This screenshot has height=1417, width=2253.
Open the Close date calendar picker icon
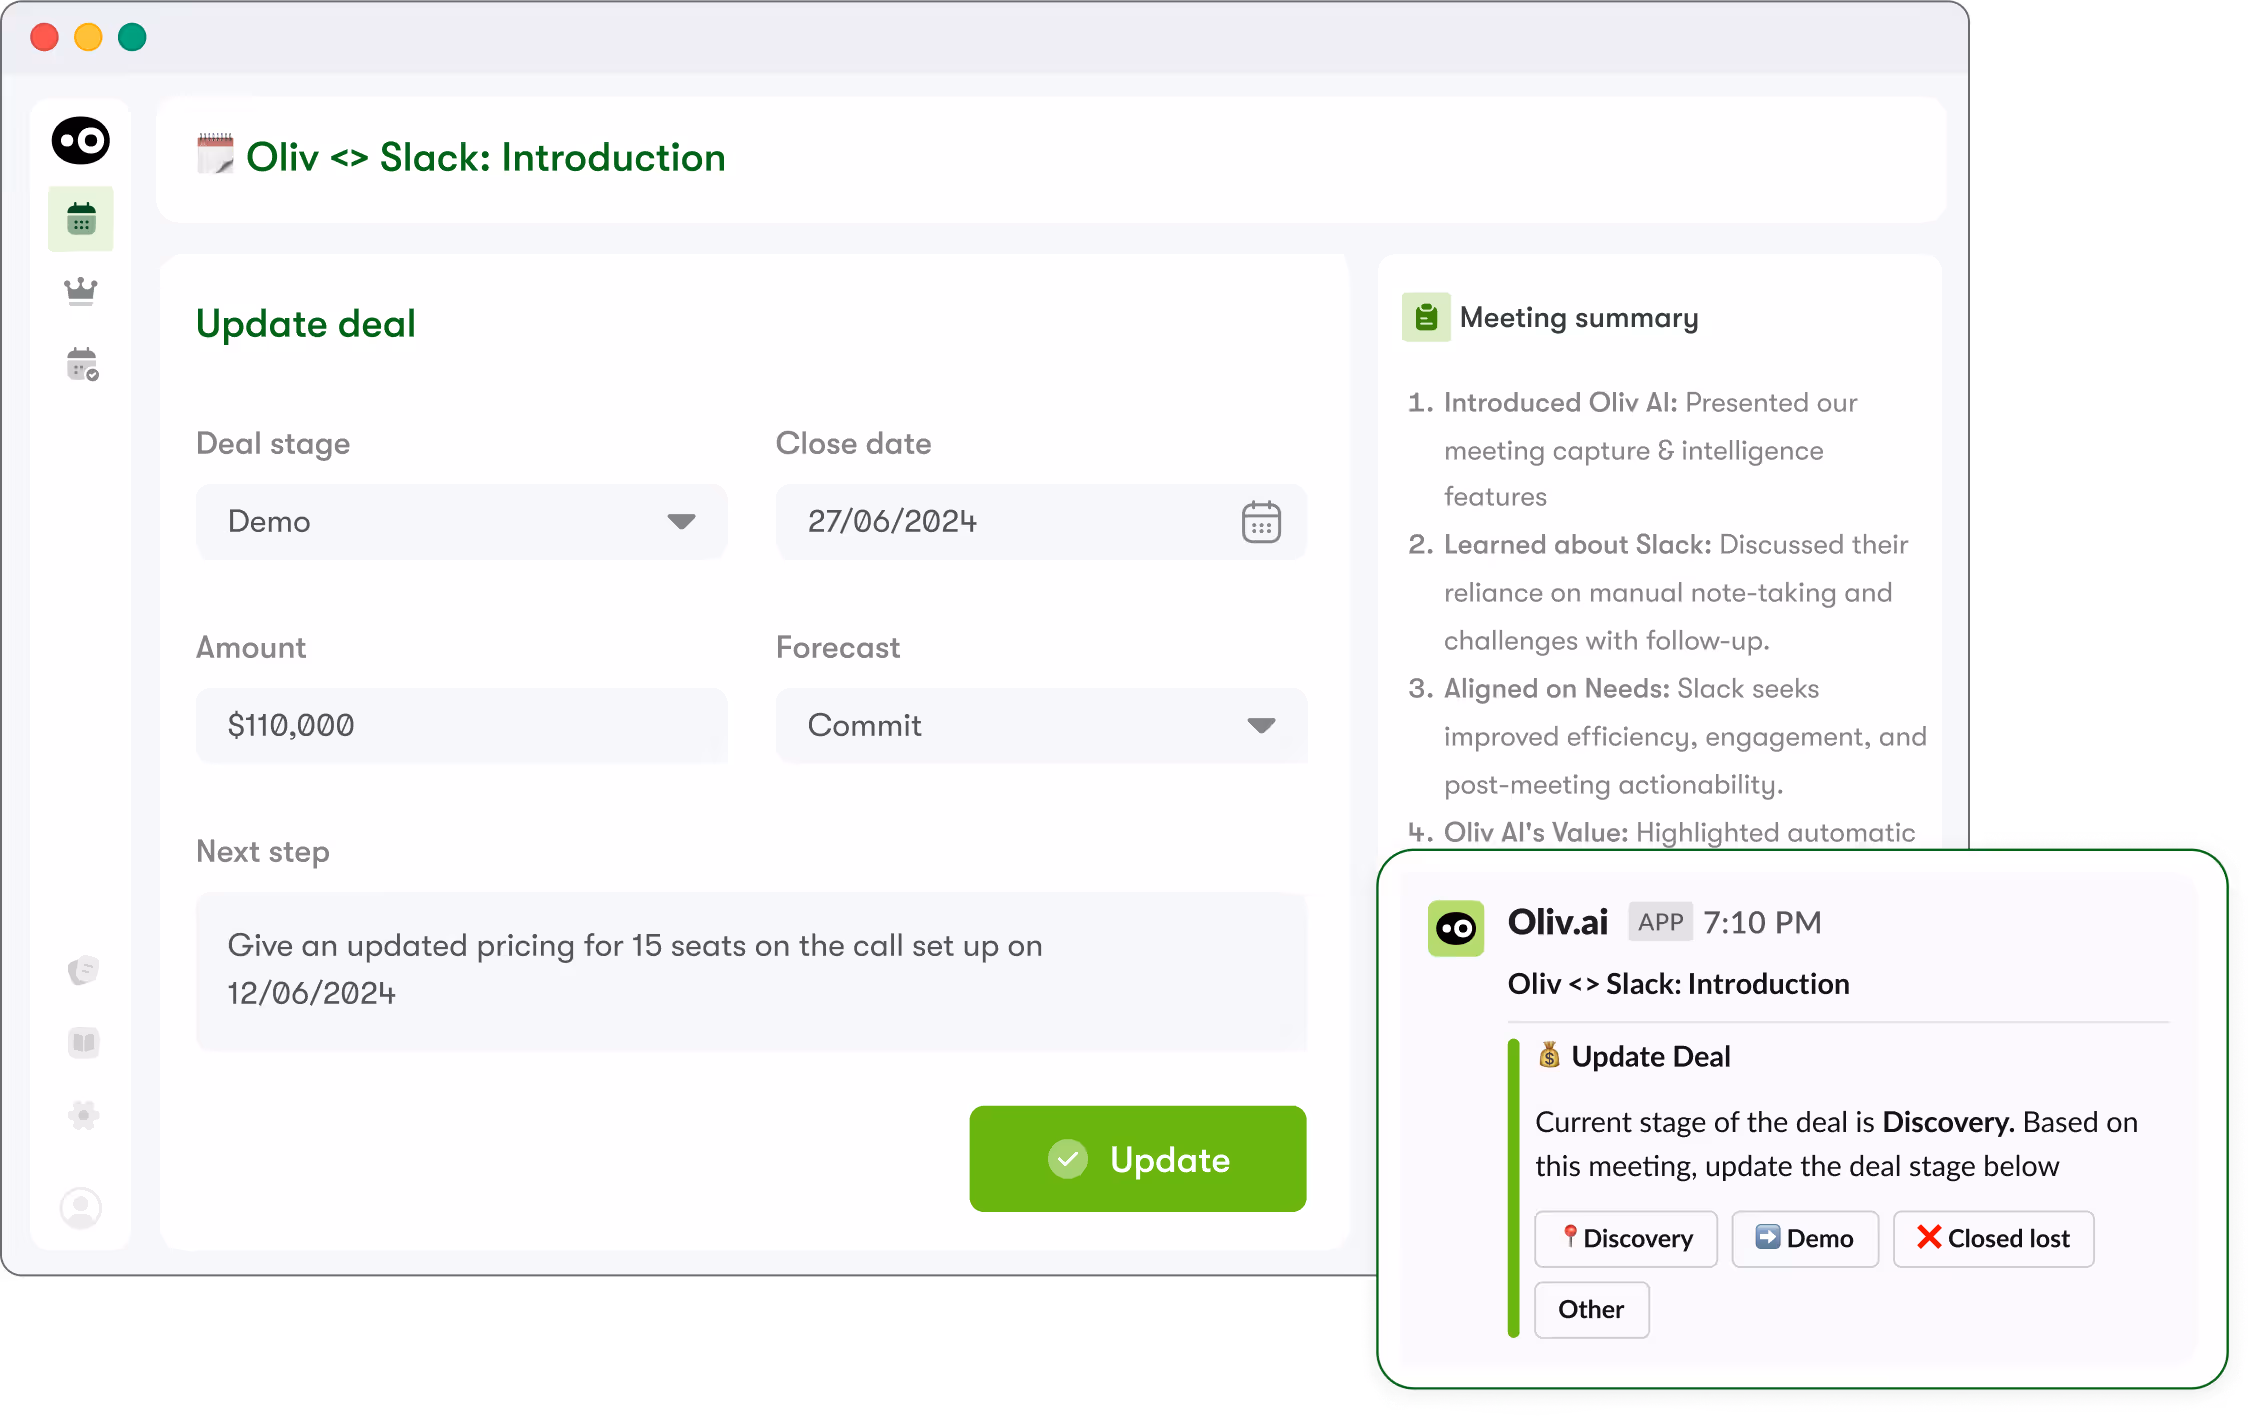click(1260, 522)
